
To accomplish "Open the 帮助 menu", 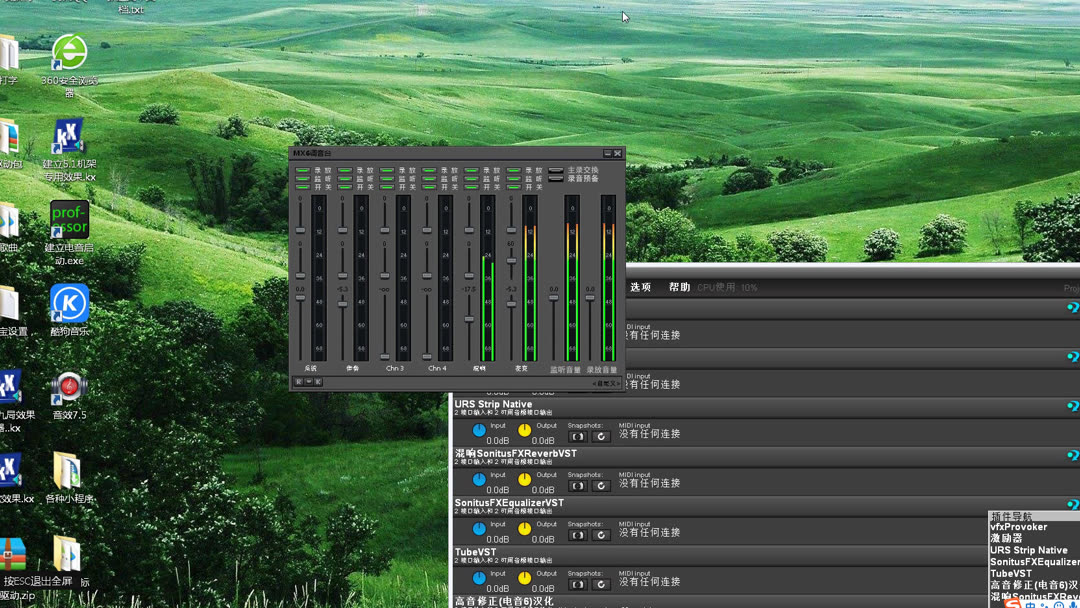I will [x=679, y=286].
